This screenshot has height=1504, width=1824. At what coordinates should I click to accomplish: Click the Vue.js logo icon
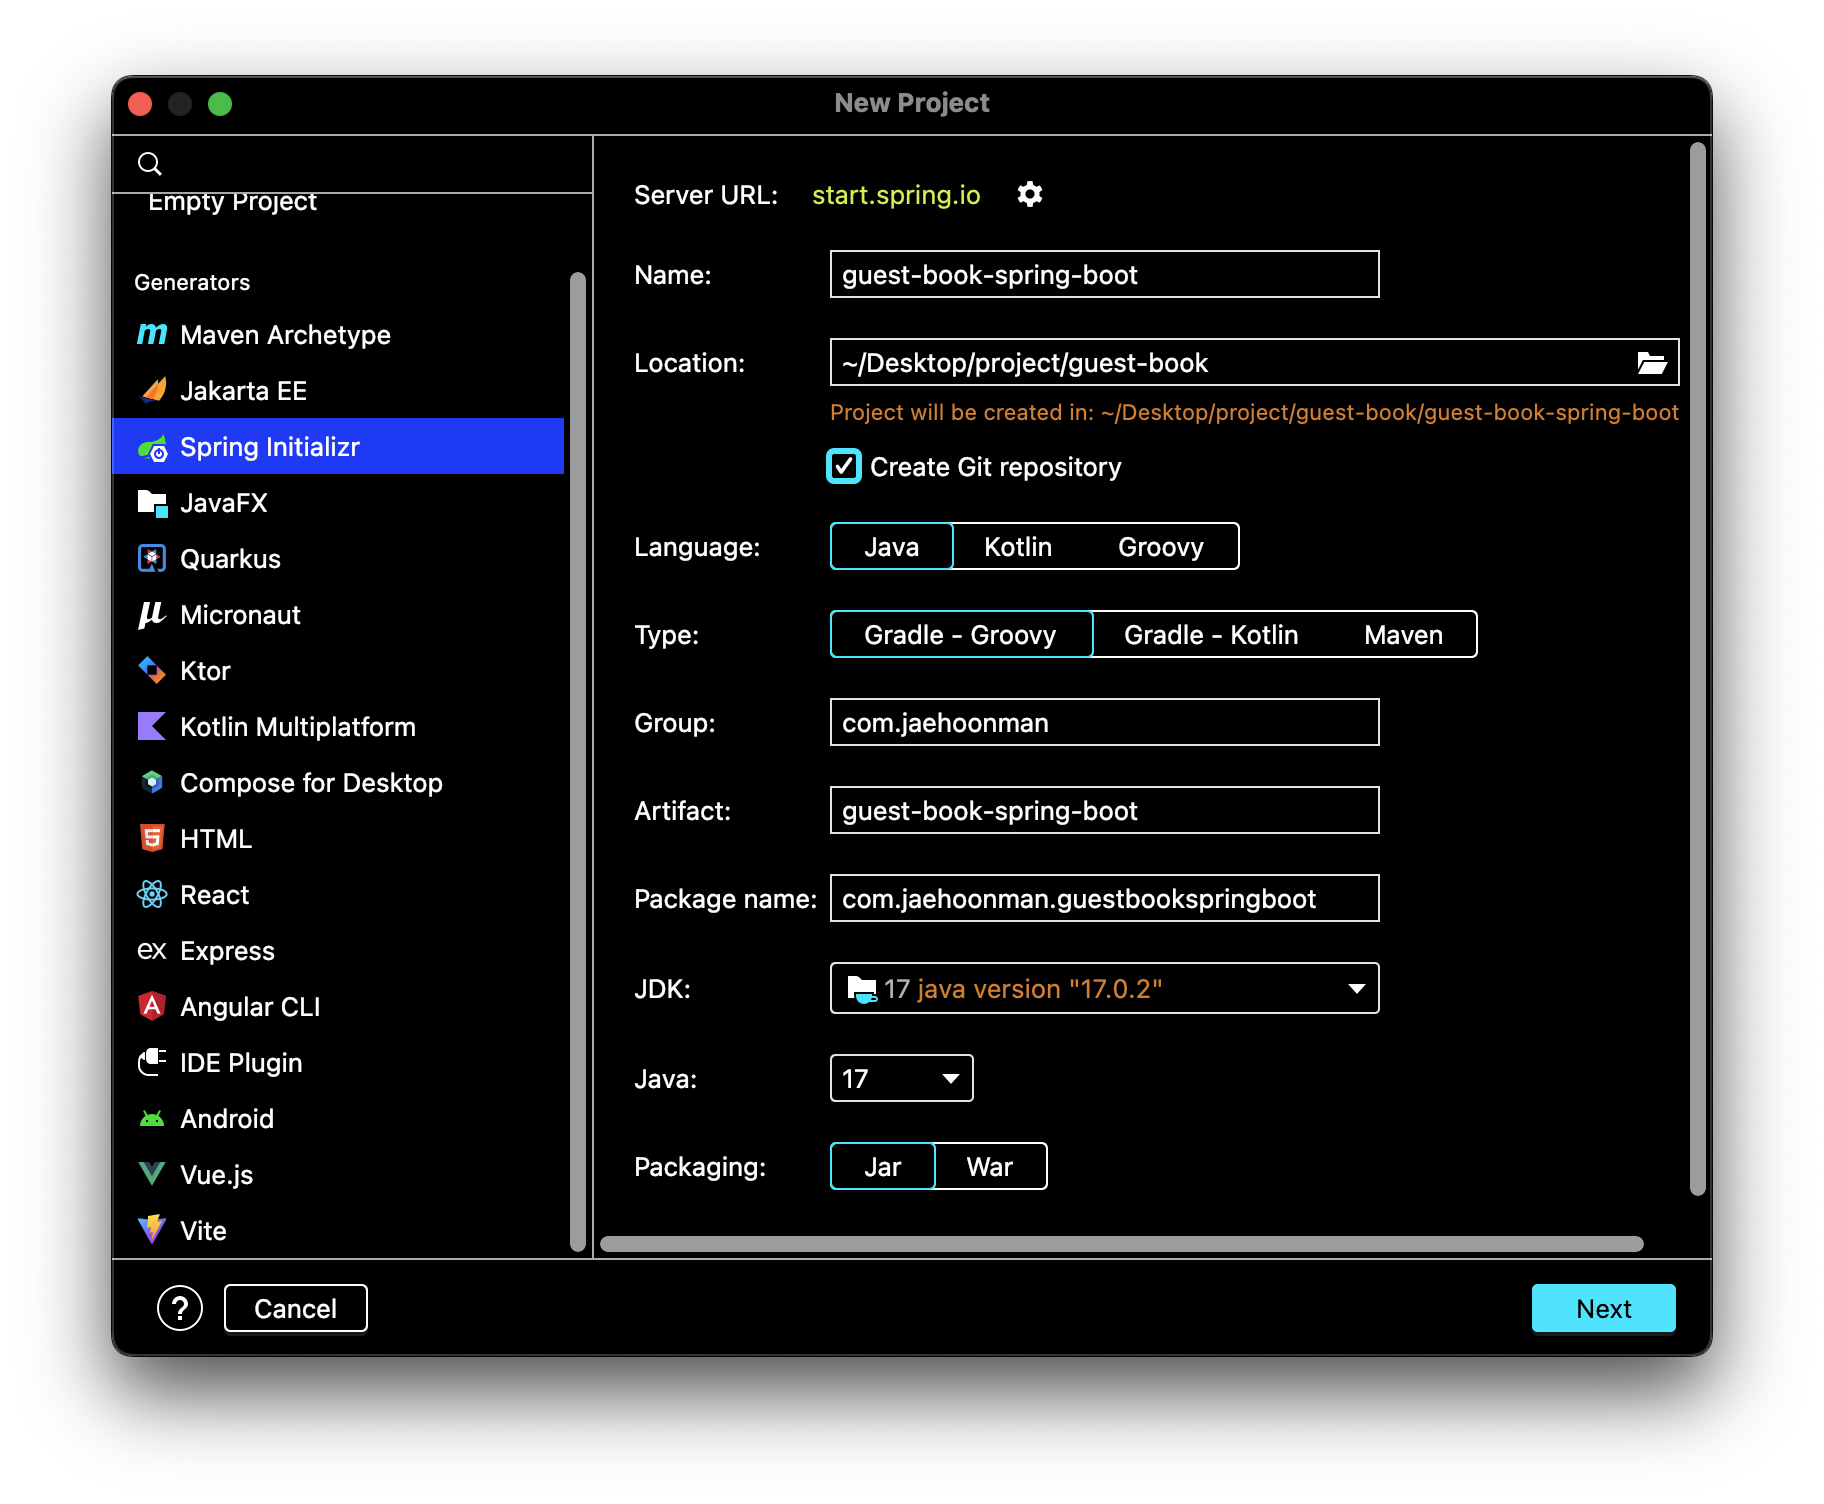(x=152, y=1174)
